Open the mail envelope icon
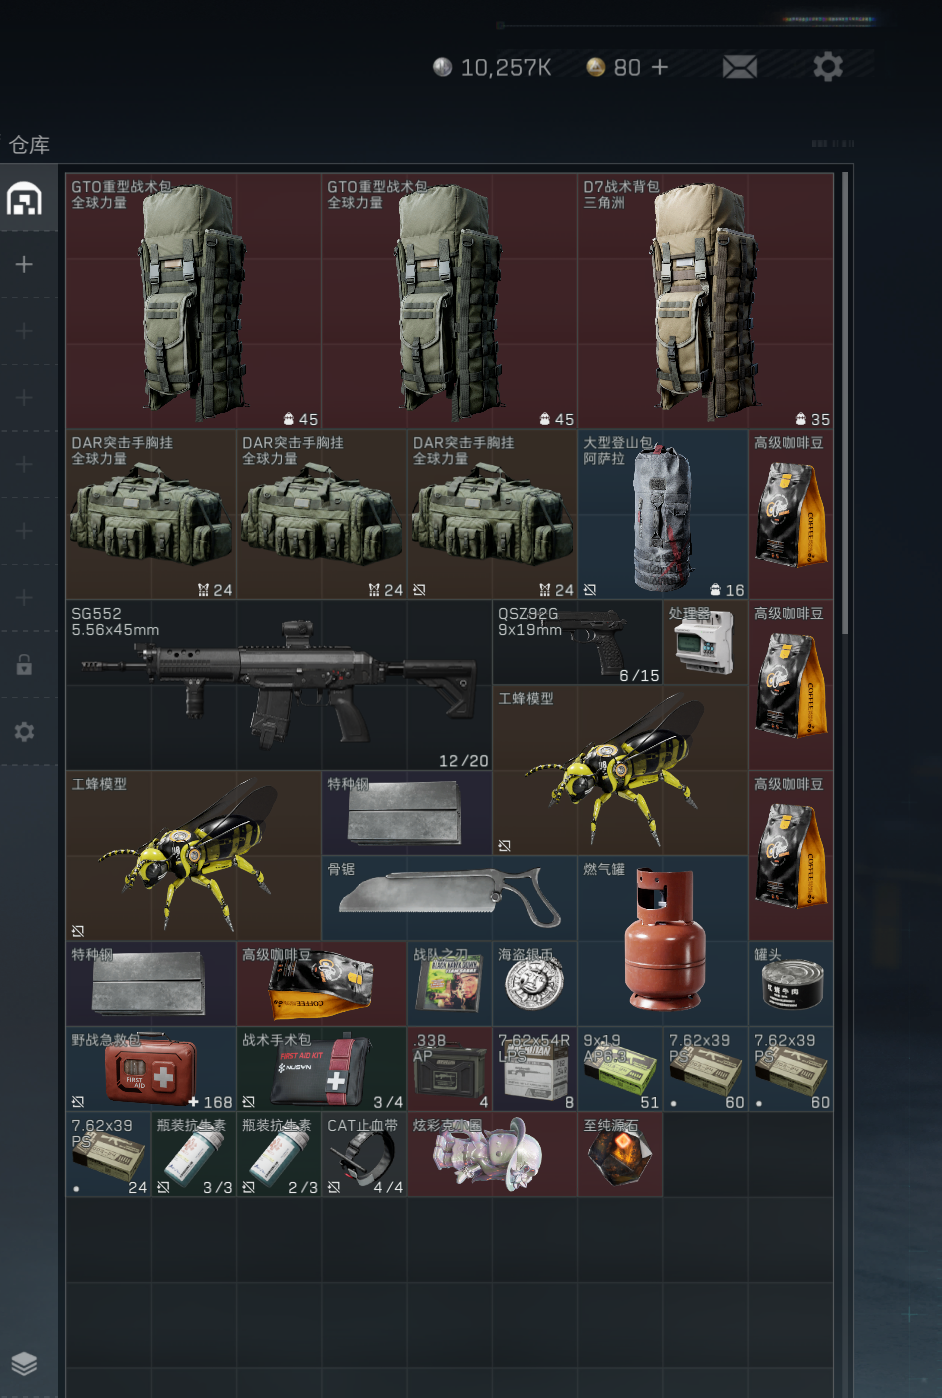This screenshot has height=1398, width=942. pyautogui.click(x=740, y=67)
